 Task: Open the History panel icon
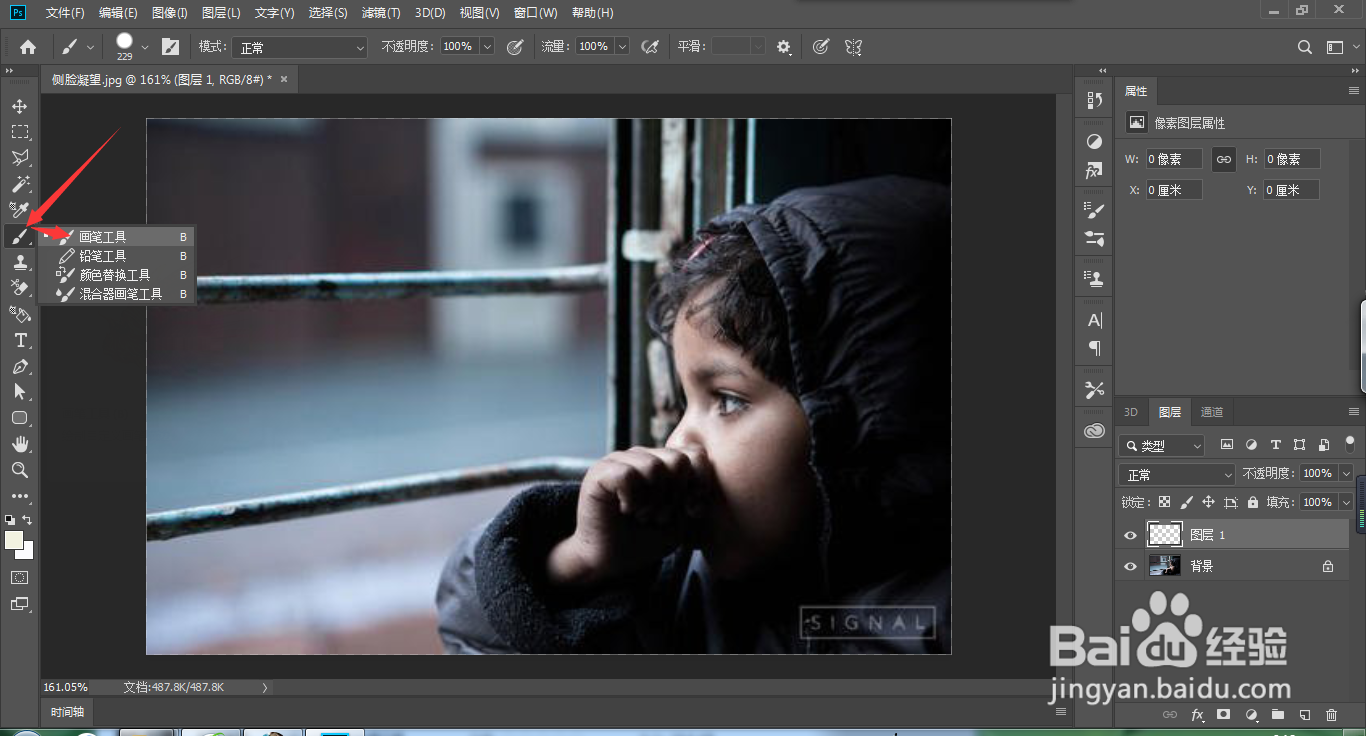coord(1094,100)
